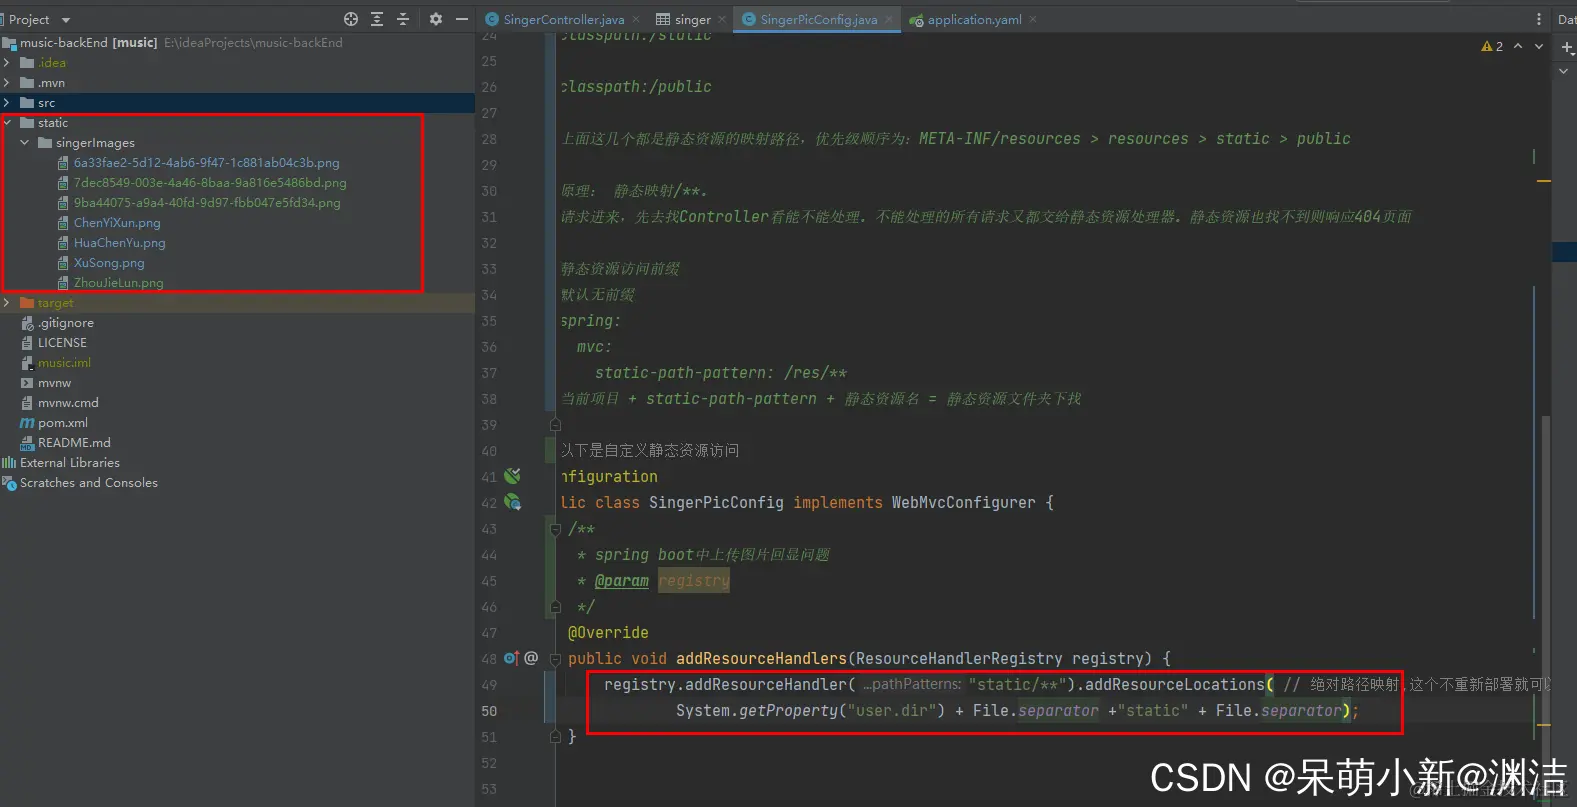The width and height of the screenshot is (1577, 807).
Task: Click fold marker at line 51
Action: click(555, 736)
